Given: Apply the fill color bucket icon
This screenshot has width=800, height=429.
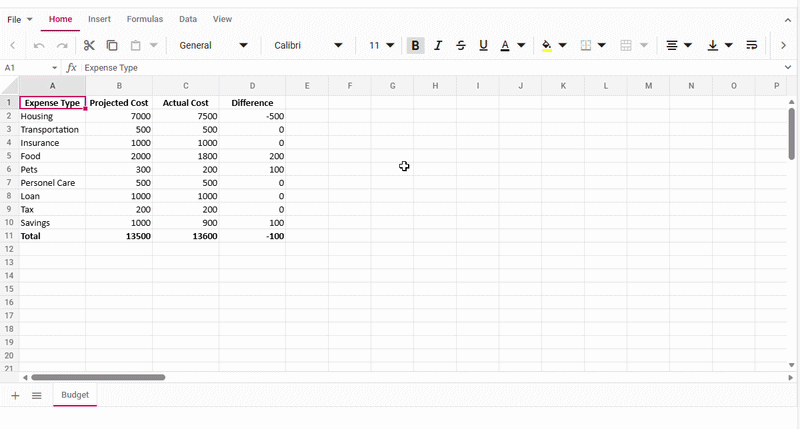Looking at the screenshot, I should pyautogui.click(x=546, y=45).
